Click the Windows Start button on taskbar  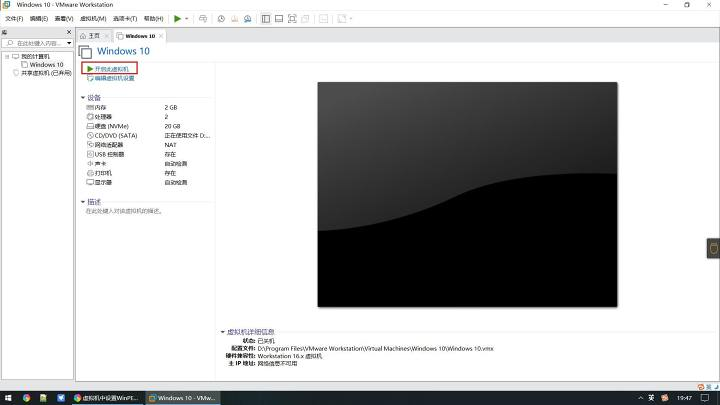click(x=8, y=398)
